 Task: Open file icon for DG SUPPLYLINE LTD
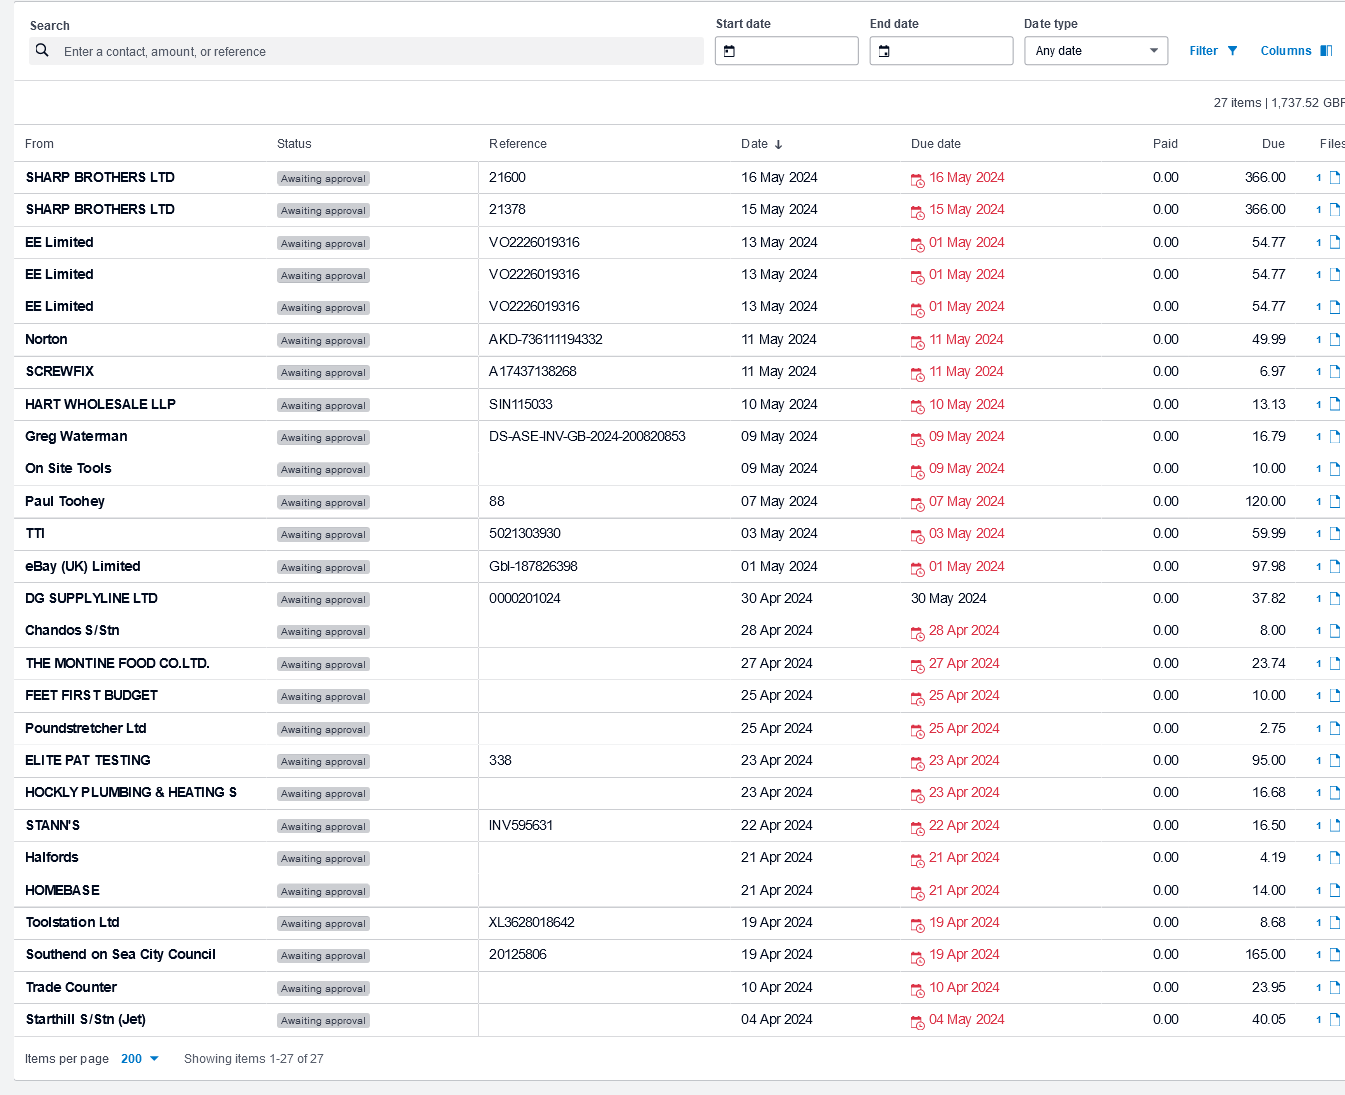pos(1334,599)
